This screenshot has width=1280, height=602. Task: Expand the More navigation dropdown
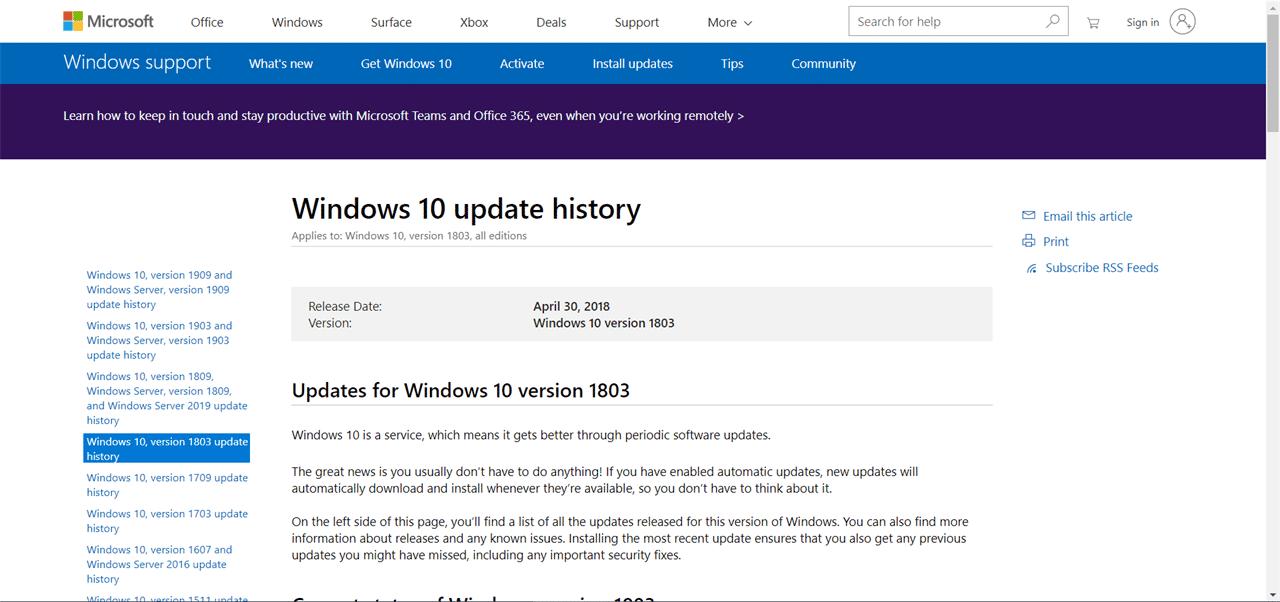coord(729,21)
